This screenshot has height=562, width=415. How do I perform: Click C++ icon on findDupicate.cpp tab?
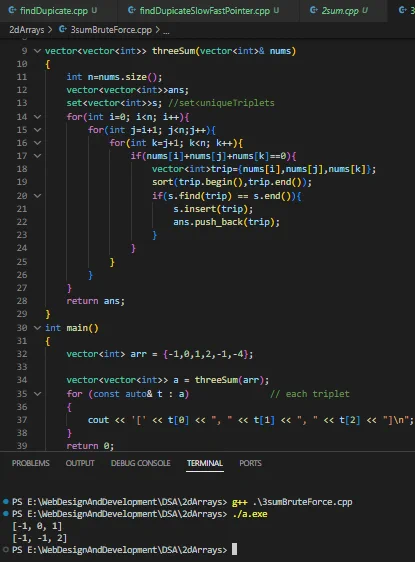(x=12, y=10)
